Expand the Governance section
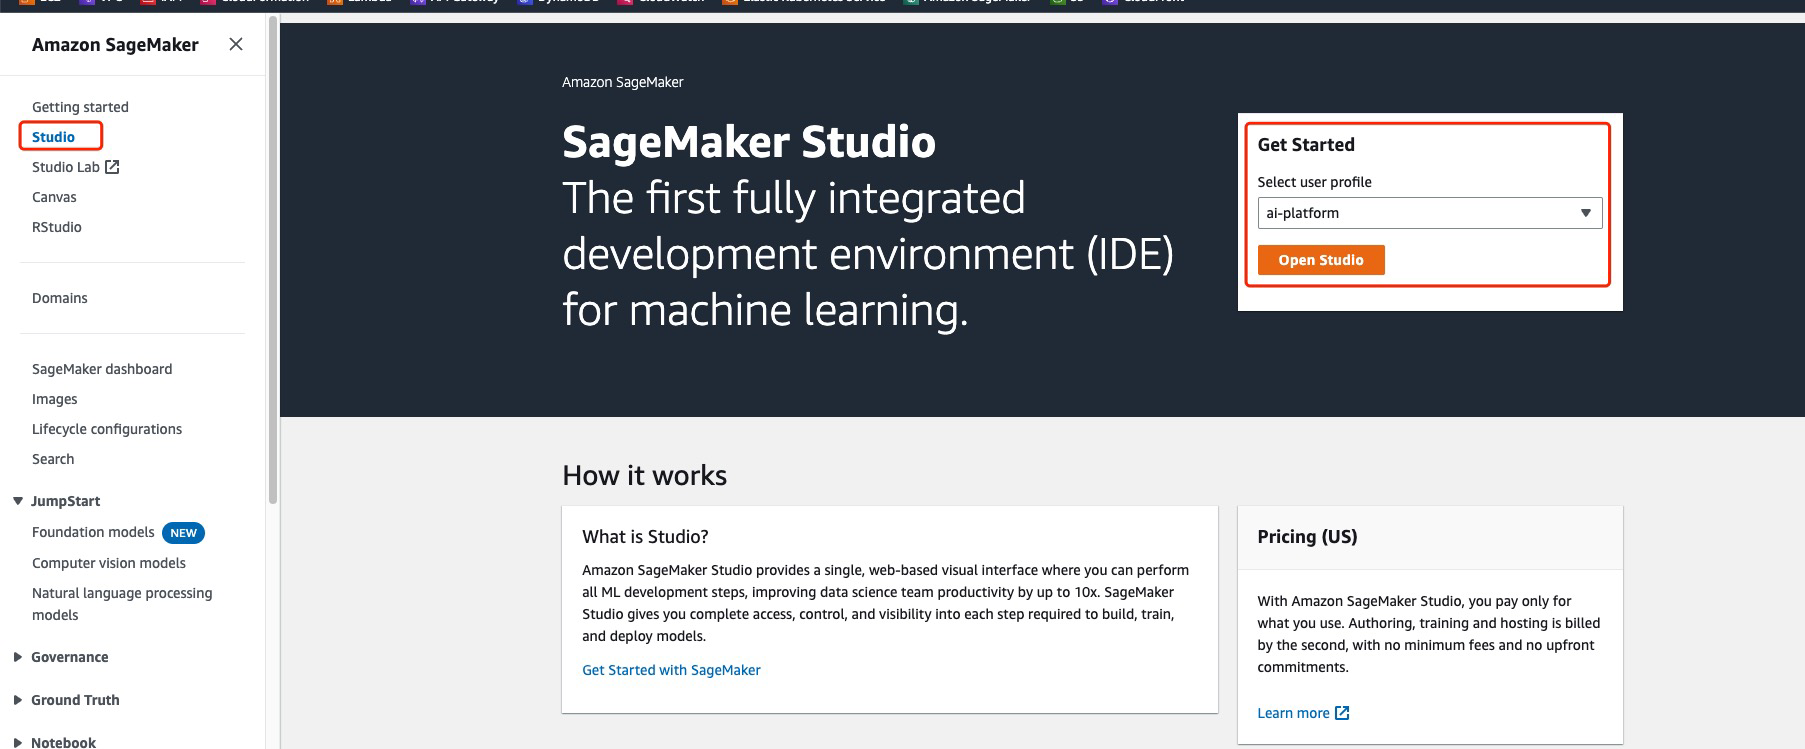 [18, 657]
